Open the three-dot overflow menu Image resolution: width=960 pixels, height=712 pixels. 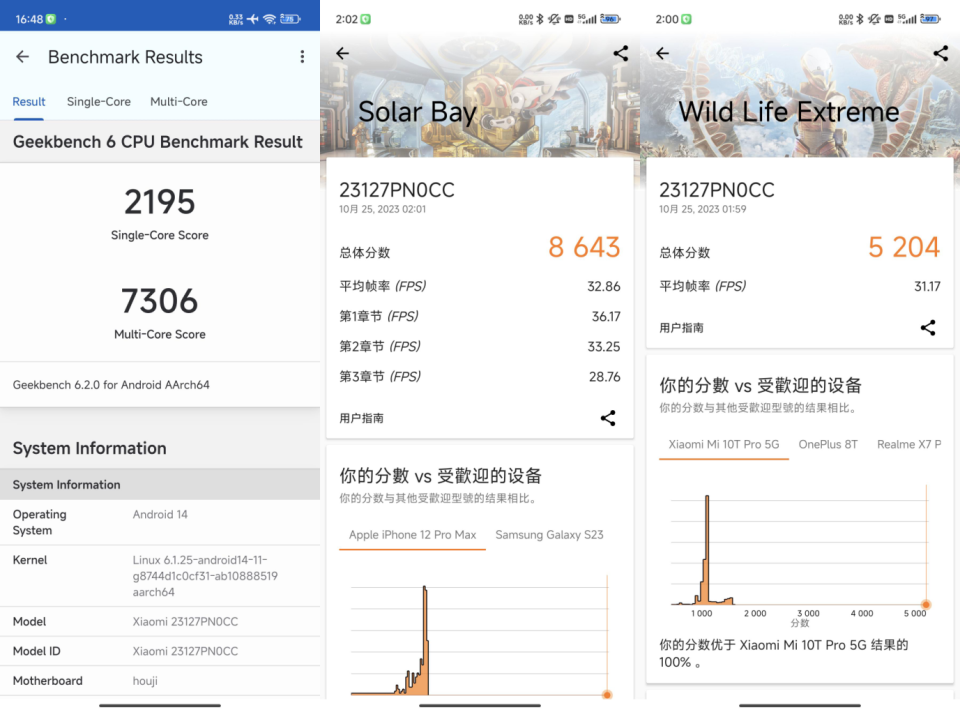coord(302,57)
